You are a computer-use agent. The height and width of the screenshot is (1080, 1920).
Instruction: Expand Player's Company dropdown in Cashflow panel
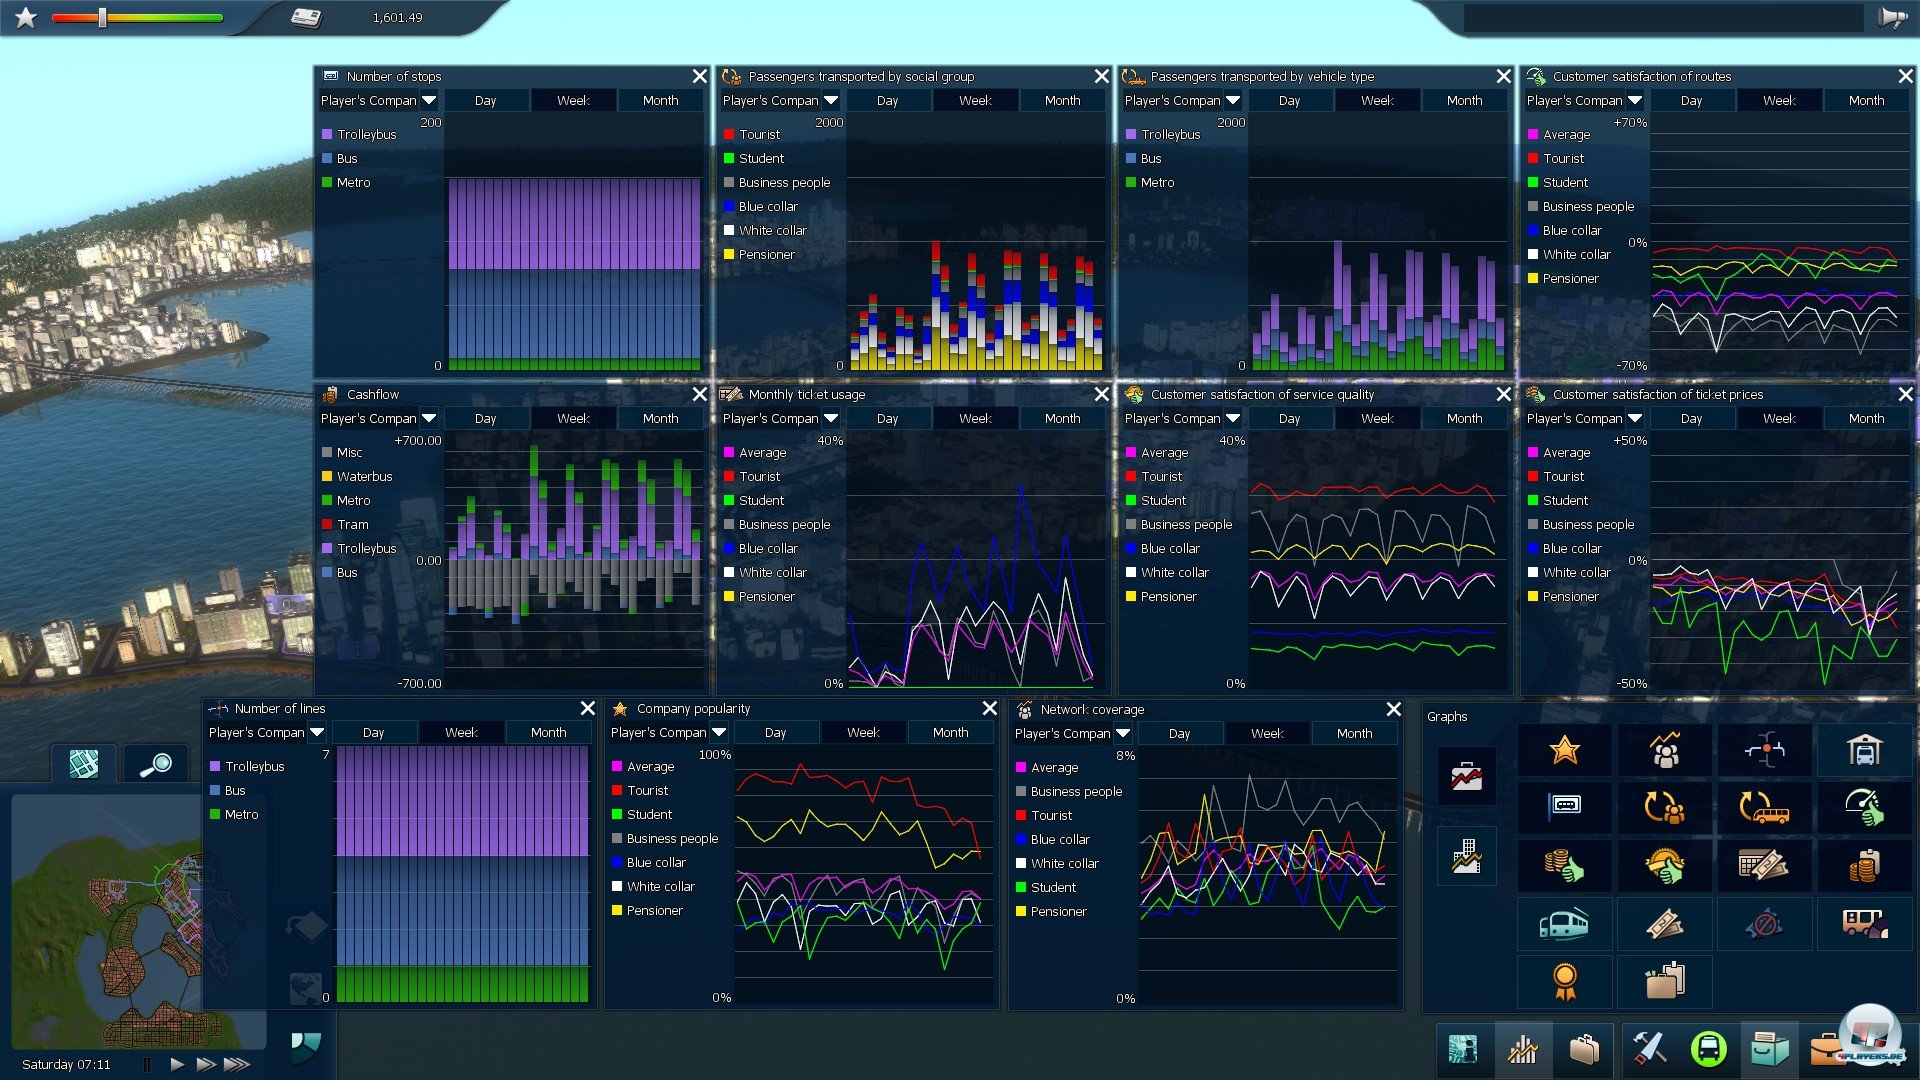click(x=429, y=419)
